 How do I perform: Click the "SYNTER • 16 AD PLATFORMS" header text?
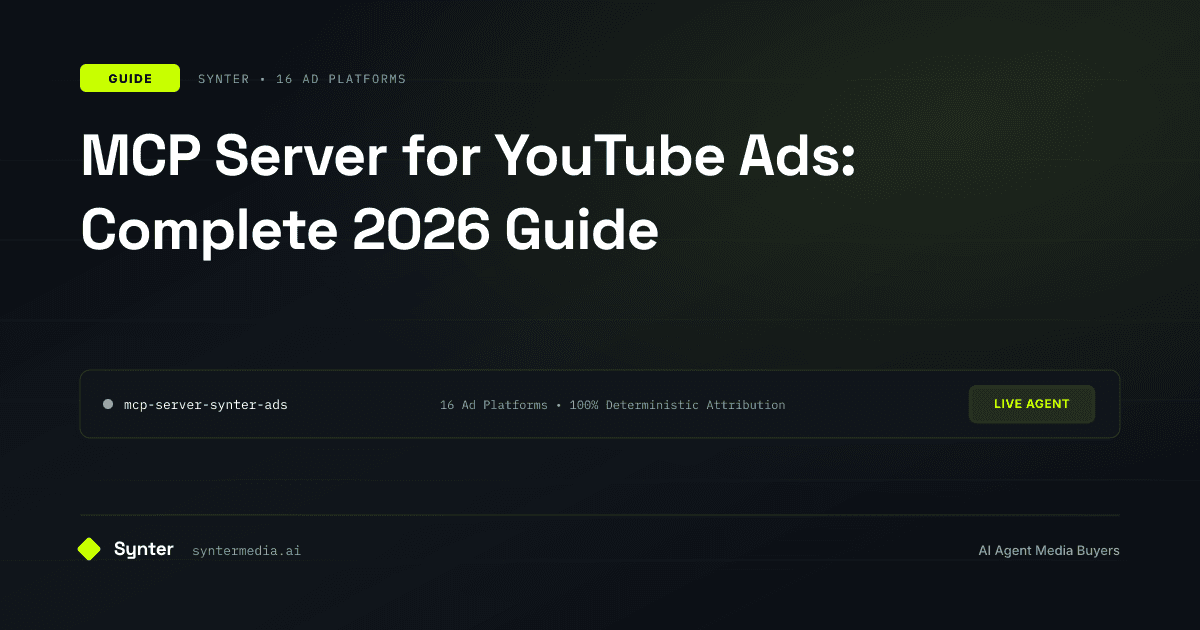(x=302, y=79)
